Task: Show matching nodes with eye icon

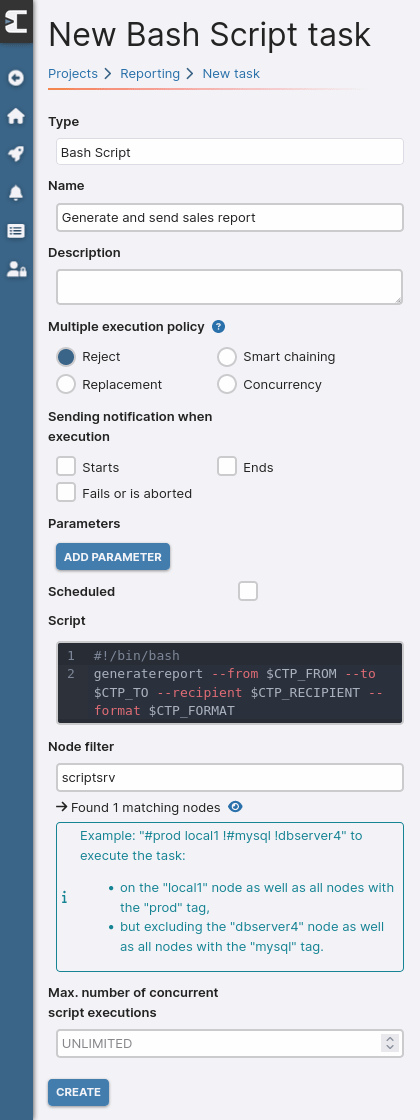Action: pos(235,807)
